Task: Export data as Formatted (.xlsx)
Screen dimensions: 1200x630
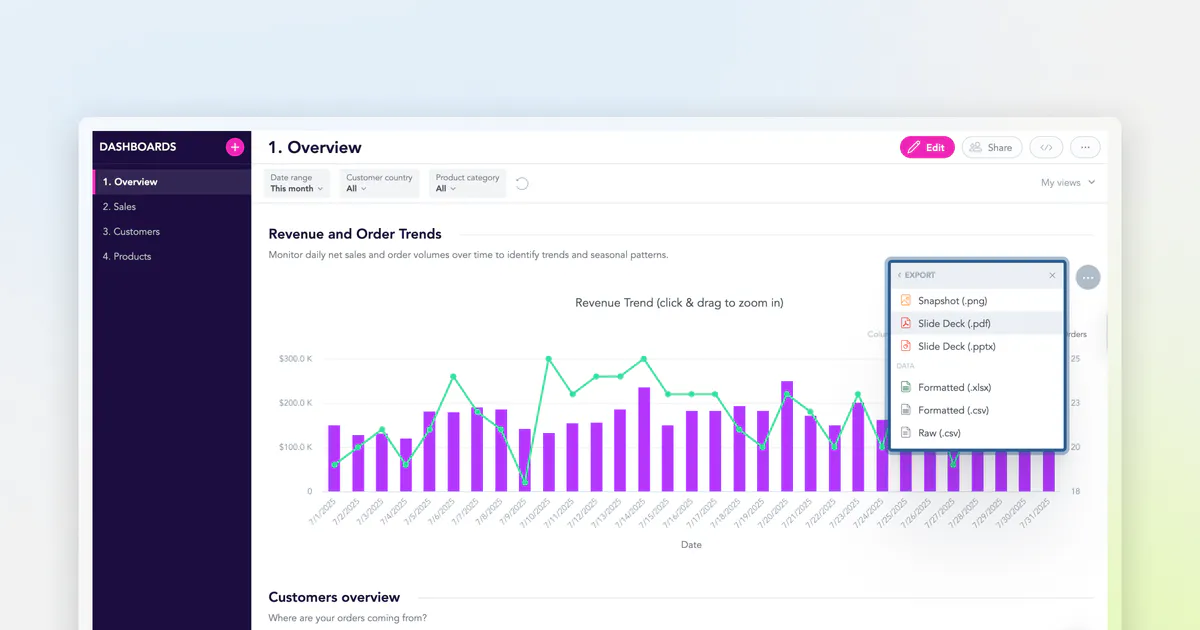Action: pyautogui.click(x=977, y=387)
